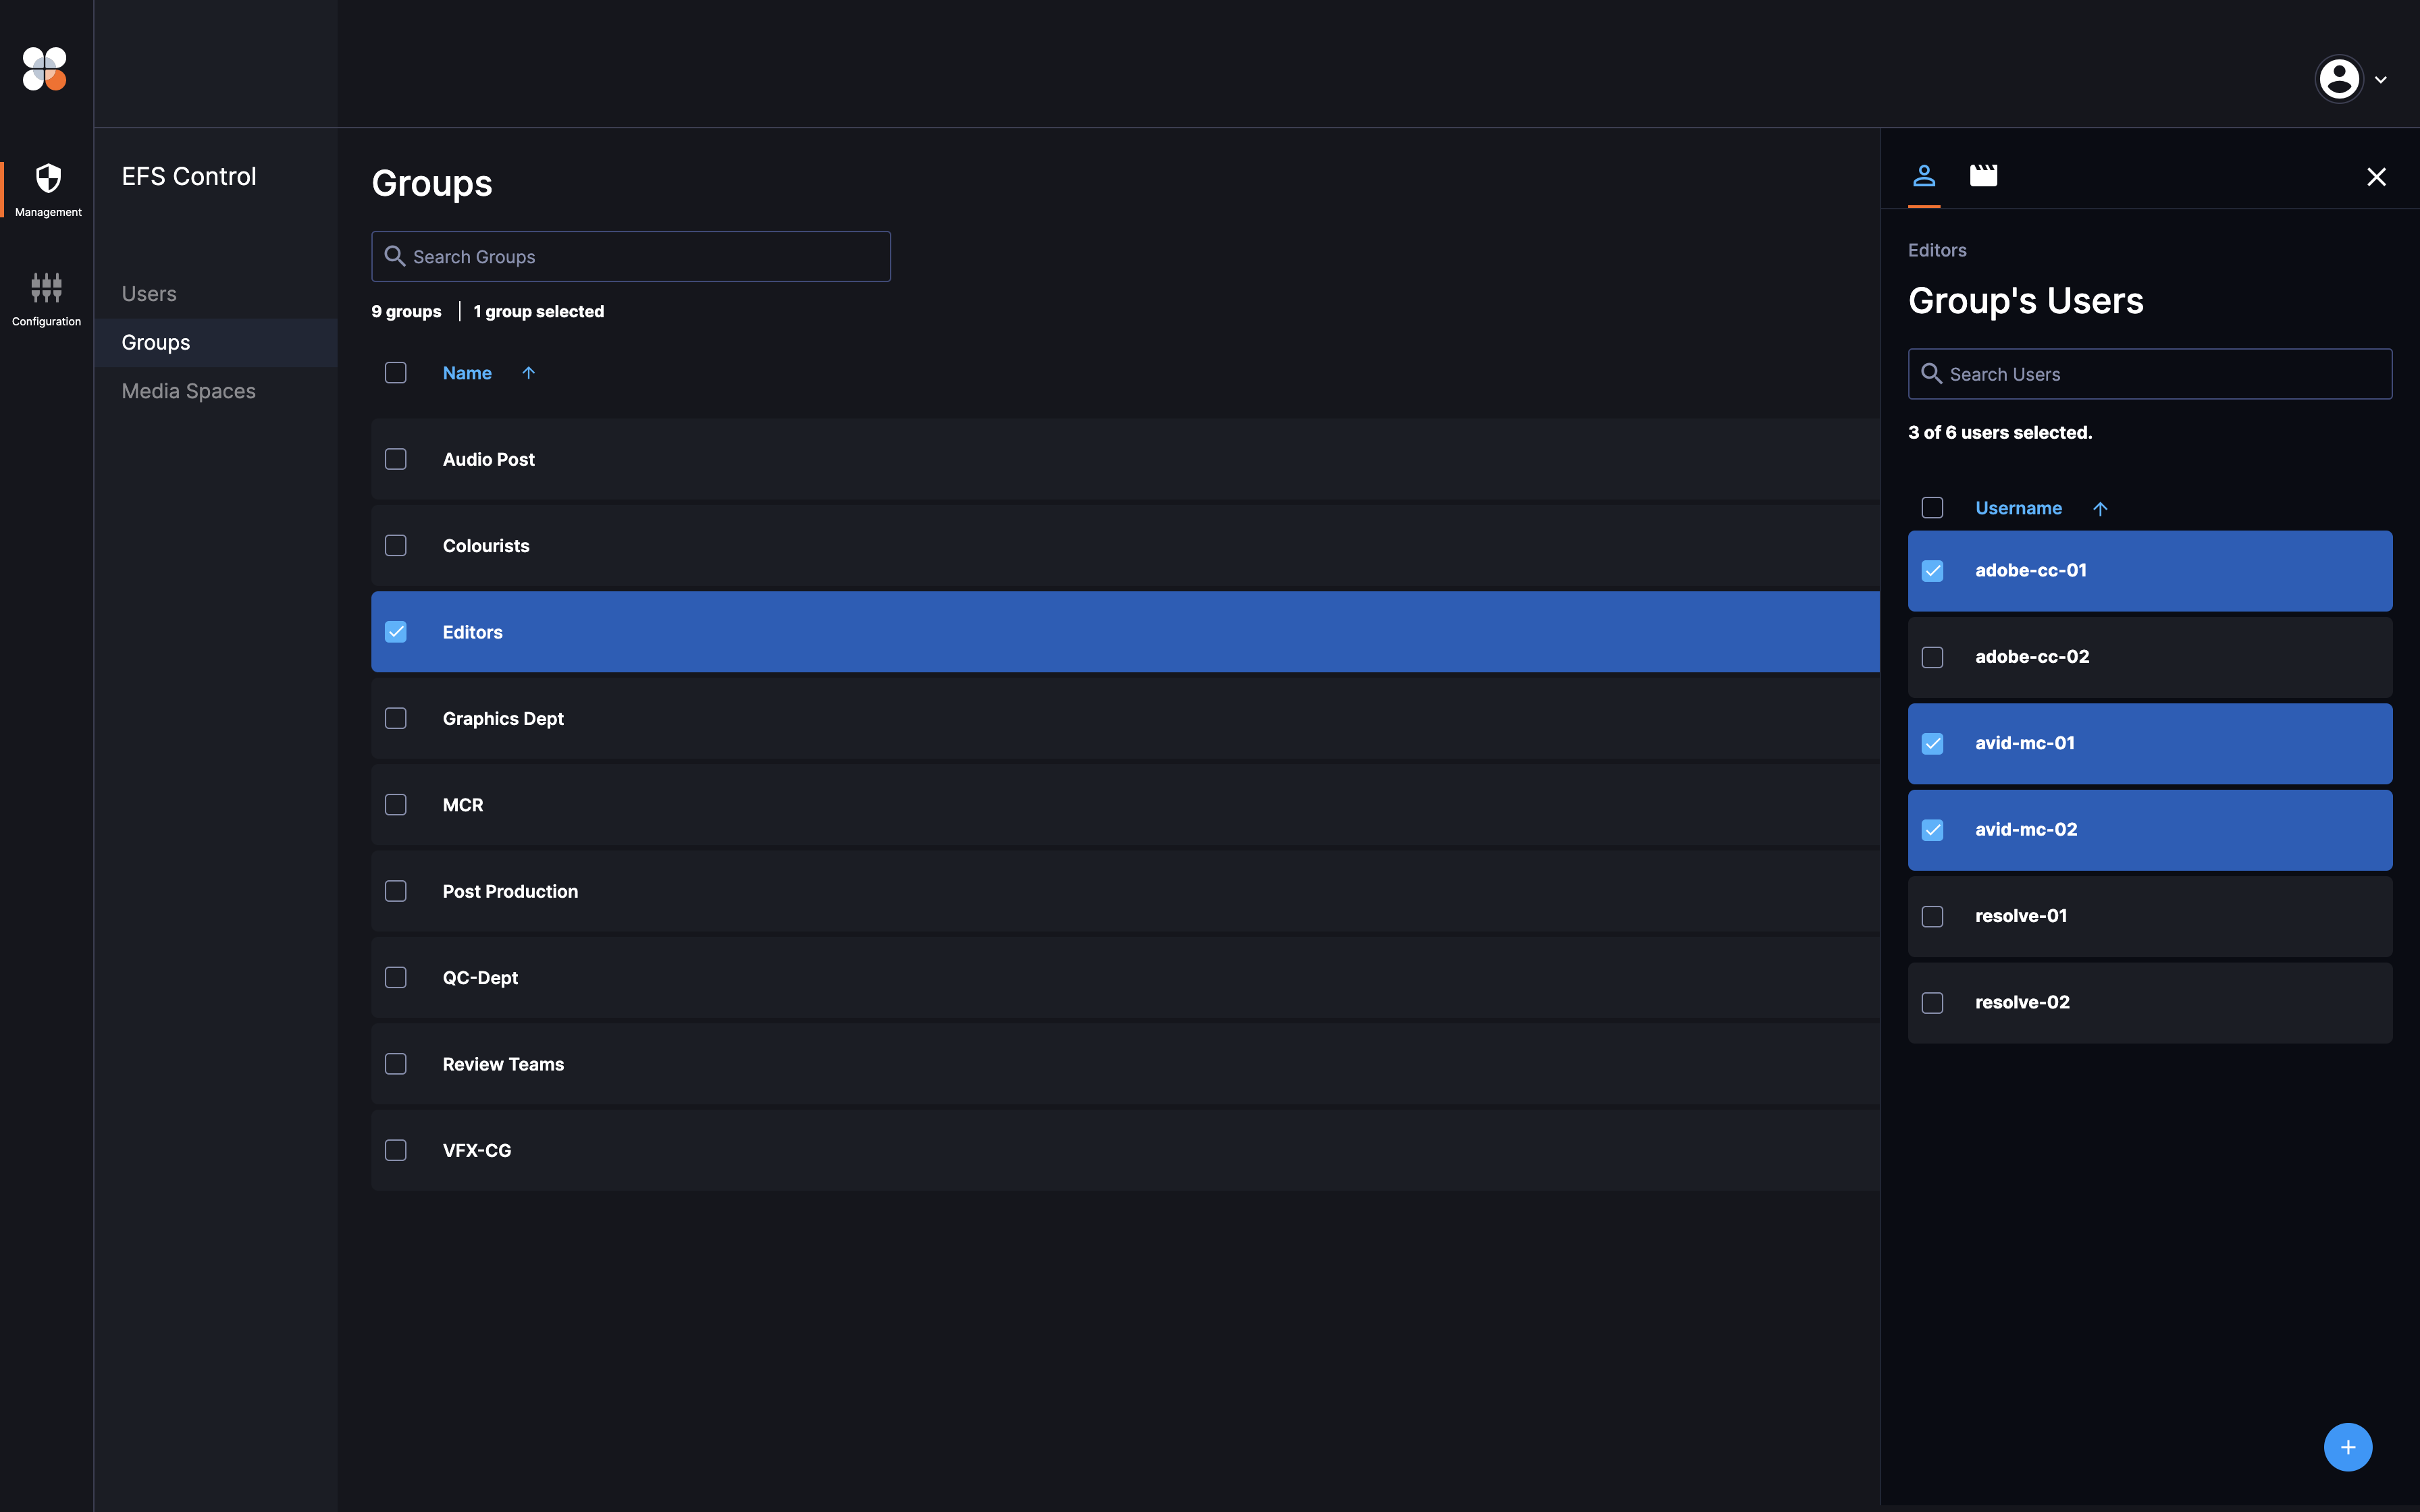Click the Username sort arrow
Screen dimensions: 2420x1512
point(2100,509)
